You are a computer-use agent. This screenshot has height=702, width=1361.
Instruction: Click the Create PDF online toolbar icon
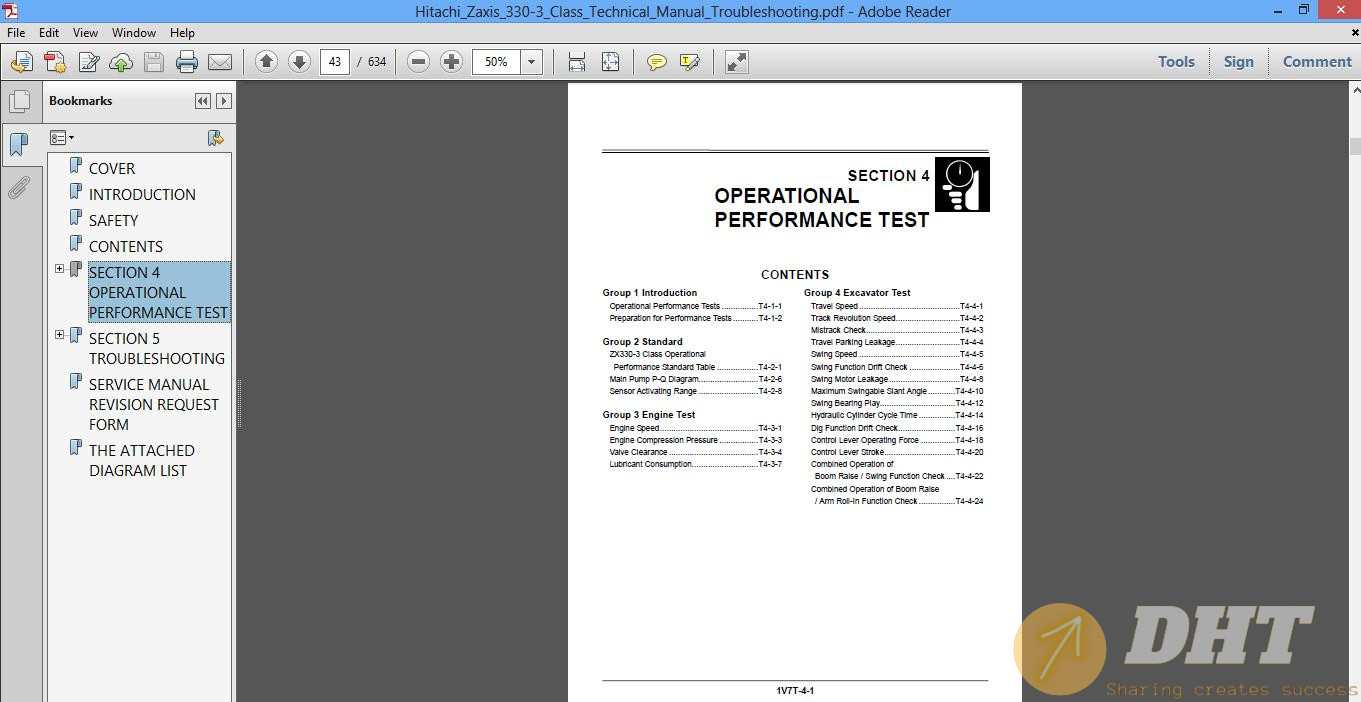point(21,62)
